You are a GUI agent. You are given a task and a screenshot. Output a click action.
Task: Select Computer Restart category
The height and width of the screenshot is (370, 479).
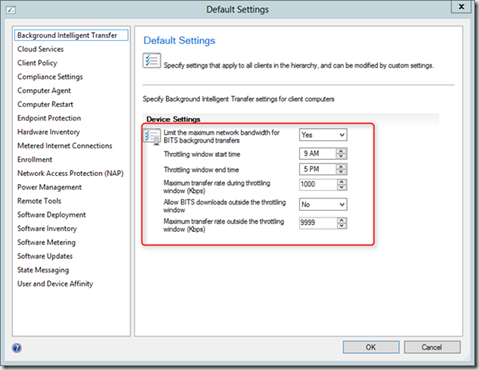coord(45,104)
